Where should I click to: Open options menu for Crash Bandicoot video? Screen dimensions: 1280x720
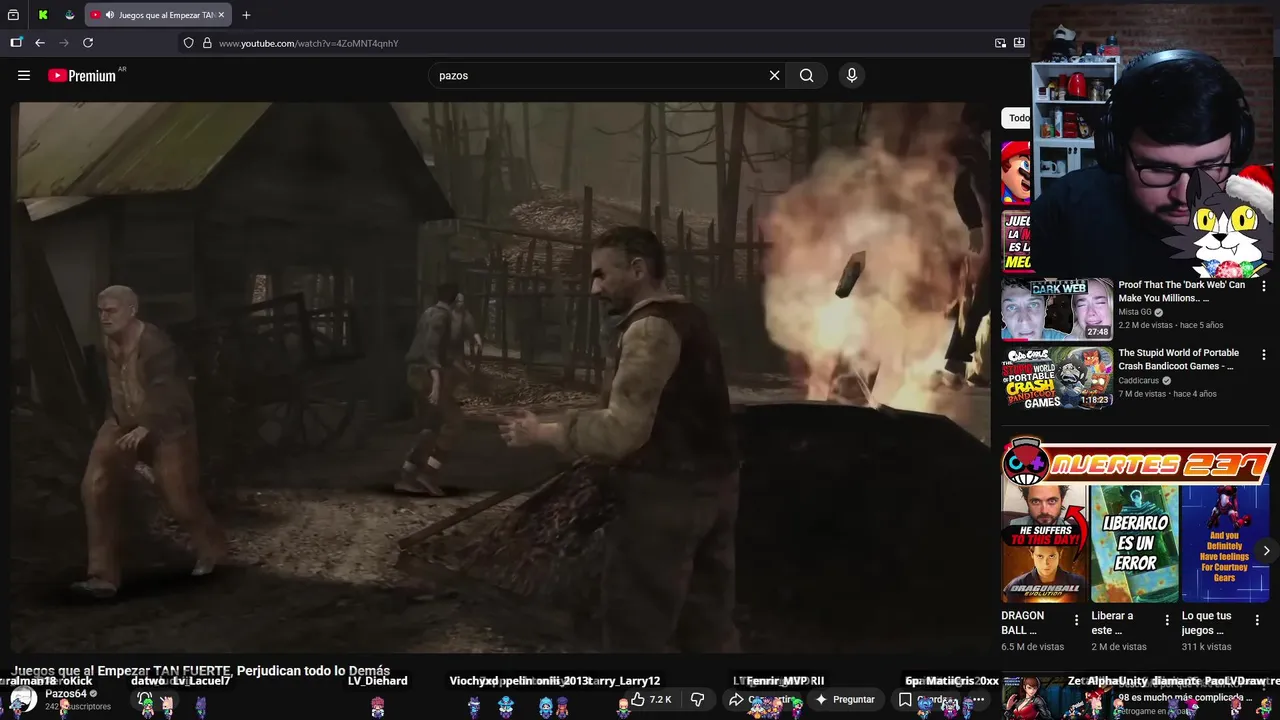point(1263,355)
